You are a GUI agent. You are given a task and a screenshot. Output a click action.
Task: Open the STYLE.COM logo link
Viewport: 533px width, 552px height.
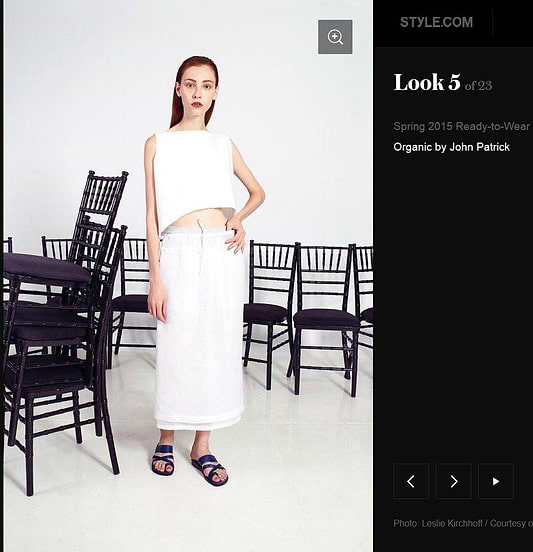(x=436, y=22)
